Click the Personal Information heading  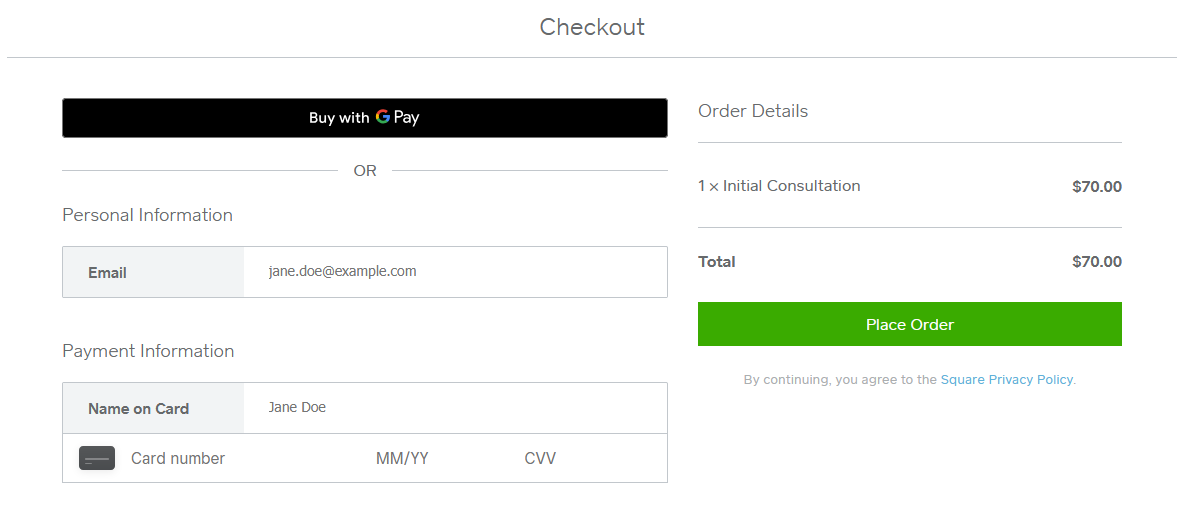(147, 215)
